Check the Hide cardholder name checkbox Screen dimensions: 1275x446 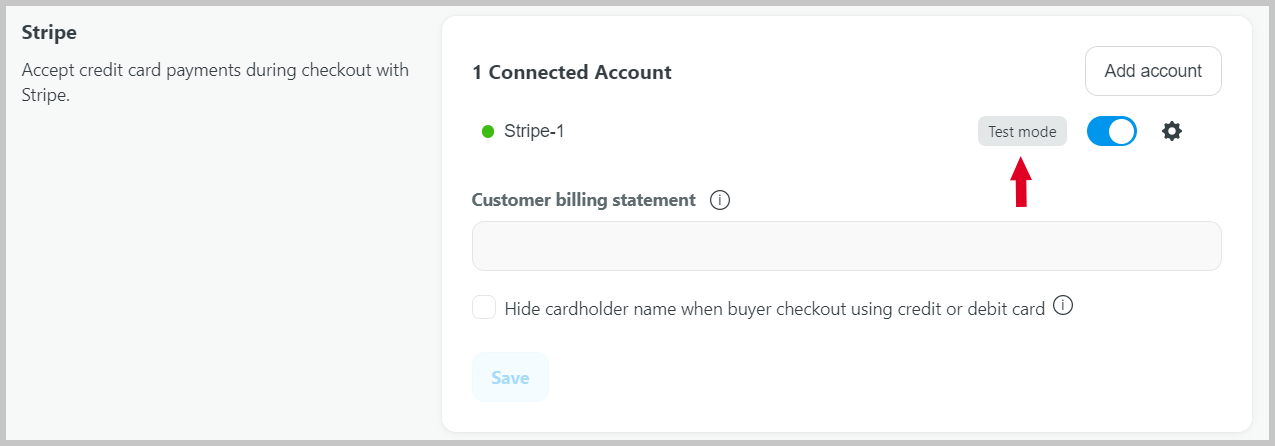(x=484, y=307)
